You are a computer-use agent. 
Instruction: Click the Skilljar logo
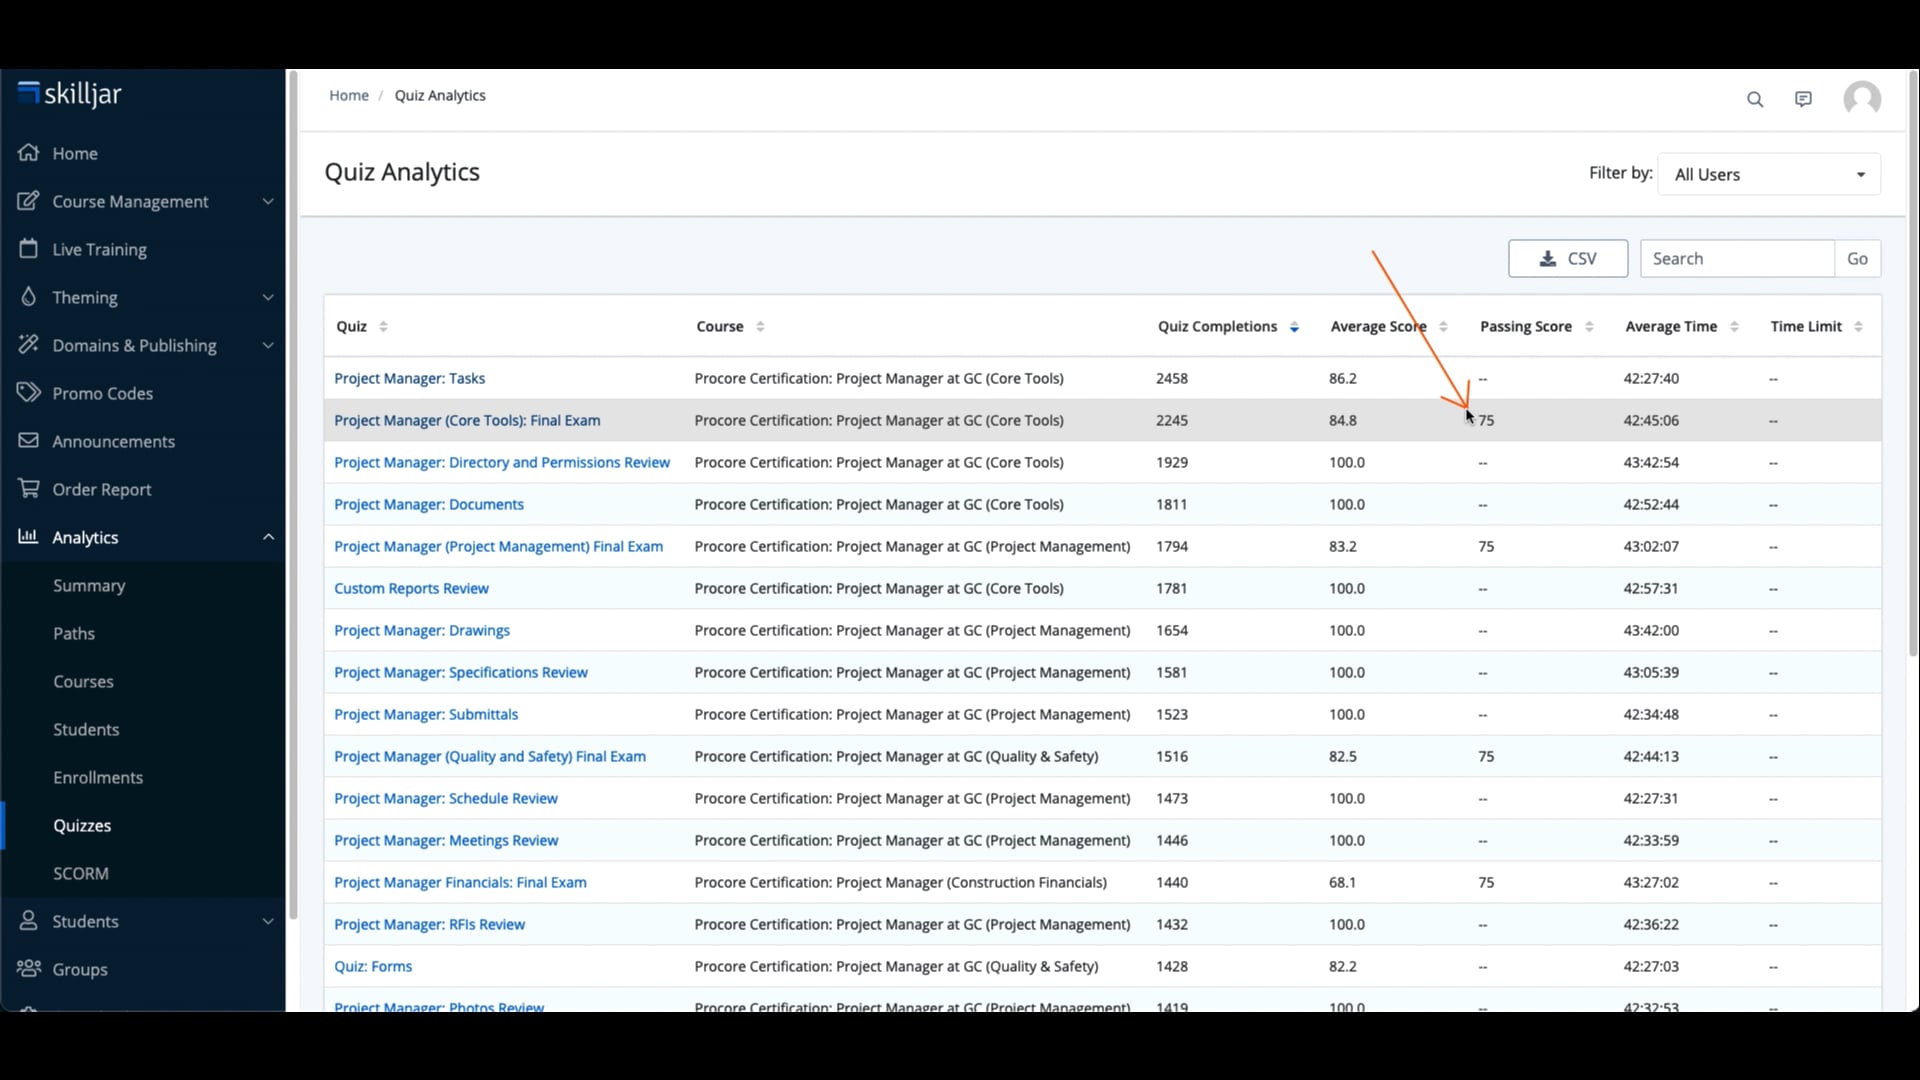pos(69,93)
